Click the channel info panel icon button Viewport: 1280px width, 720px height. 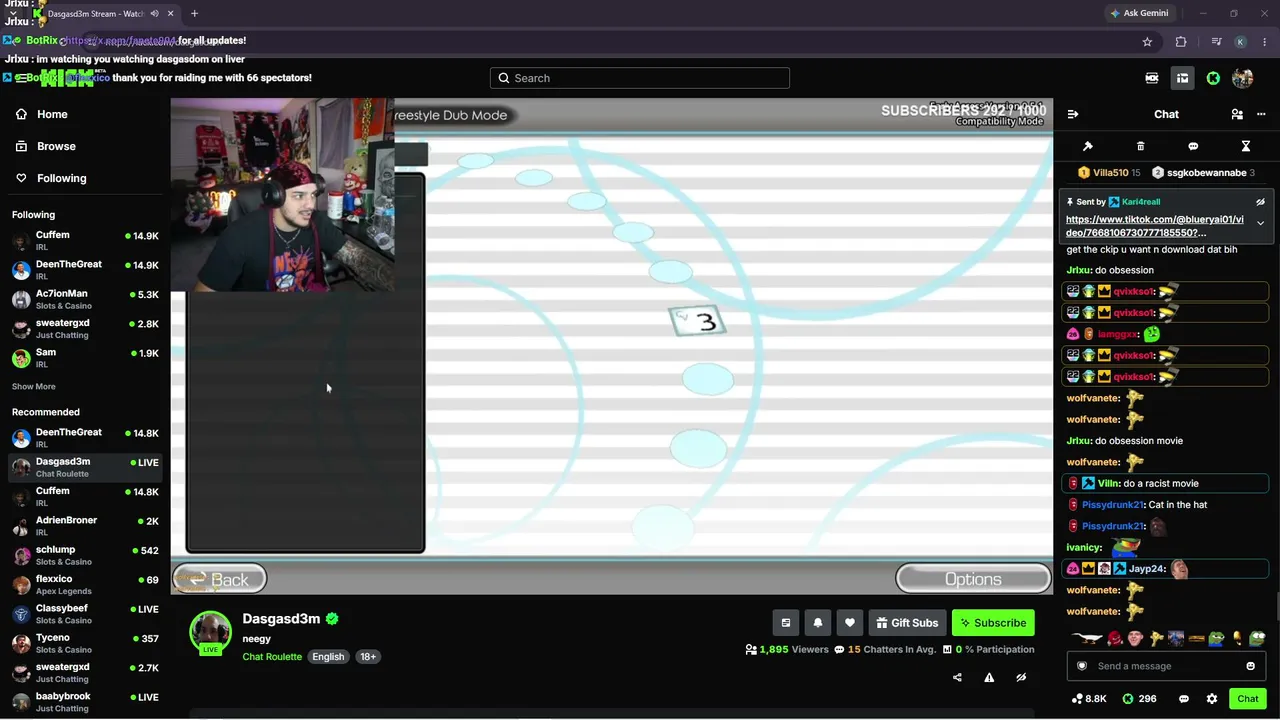pos(786,623)
